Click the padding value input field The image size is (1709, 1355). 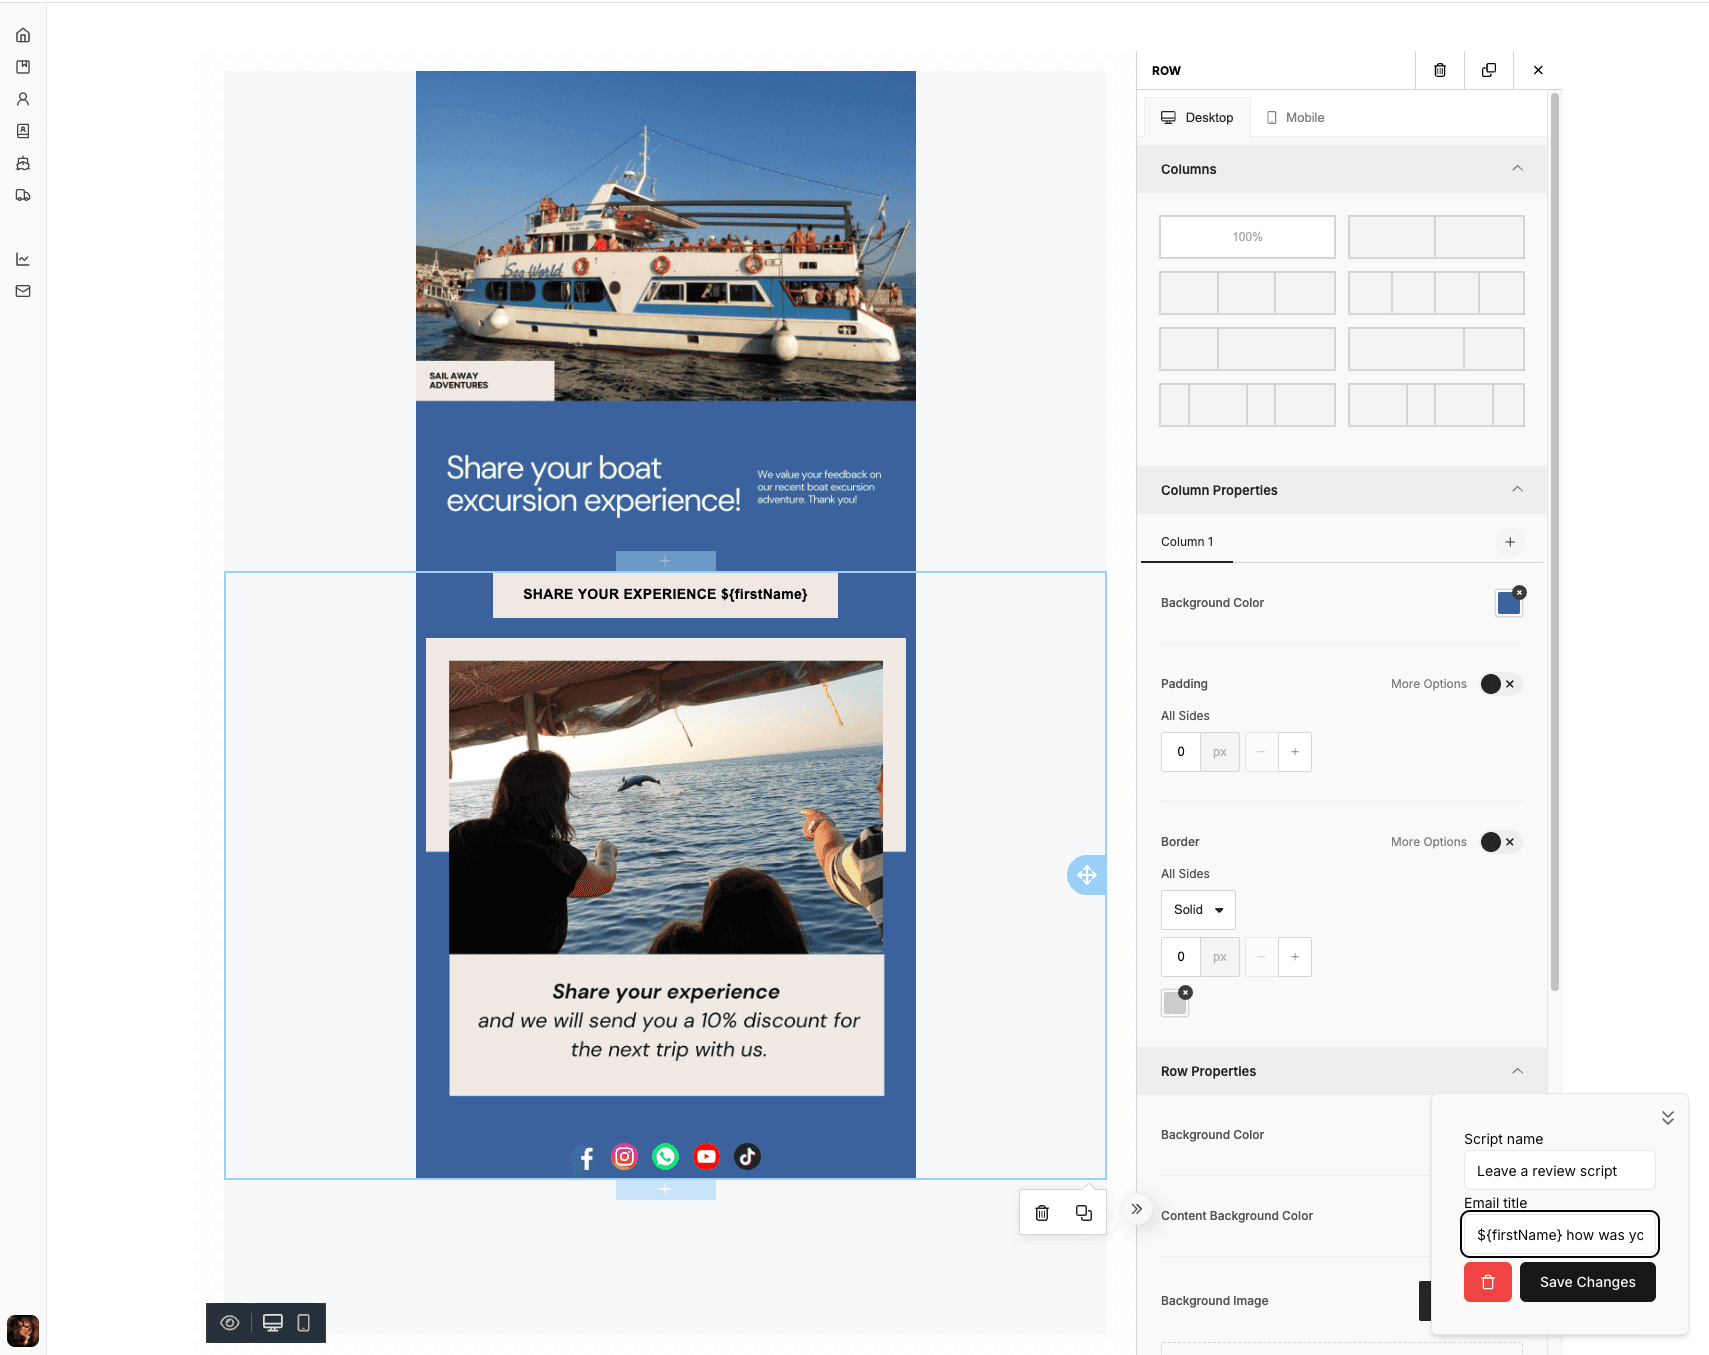coord(1181,752)
